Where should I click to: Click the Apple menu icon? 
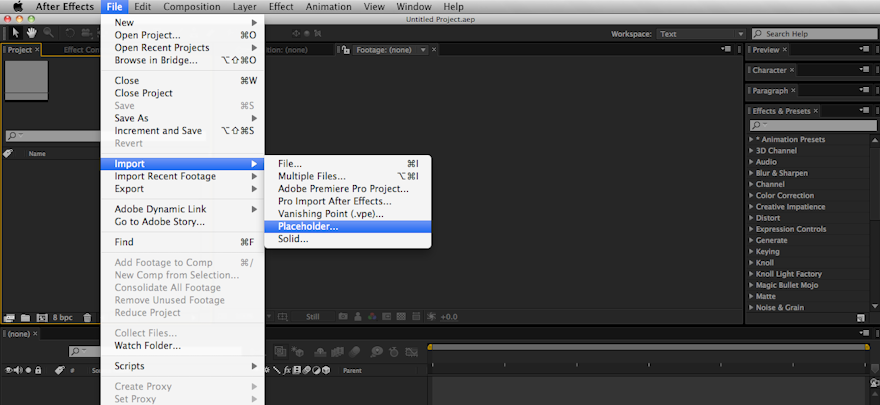tap(17, 7)
